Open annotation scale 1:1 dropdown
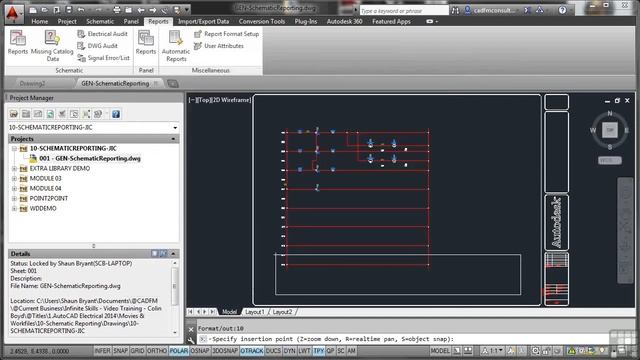Screen dimensions: 640x360 point(493,351)
